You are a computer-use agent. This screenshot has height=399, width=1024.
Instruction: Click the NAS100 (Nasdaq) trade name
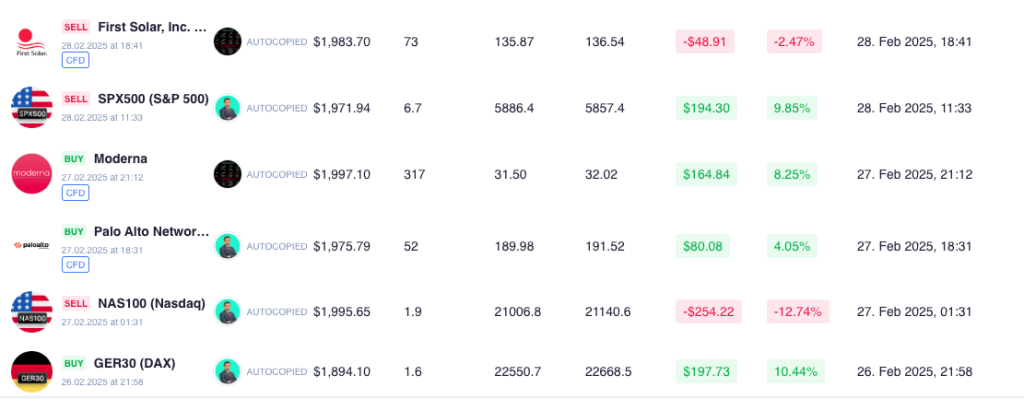152,303
